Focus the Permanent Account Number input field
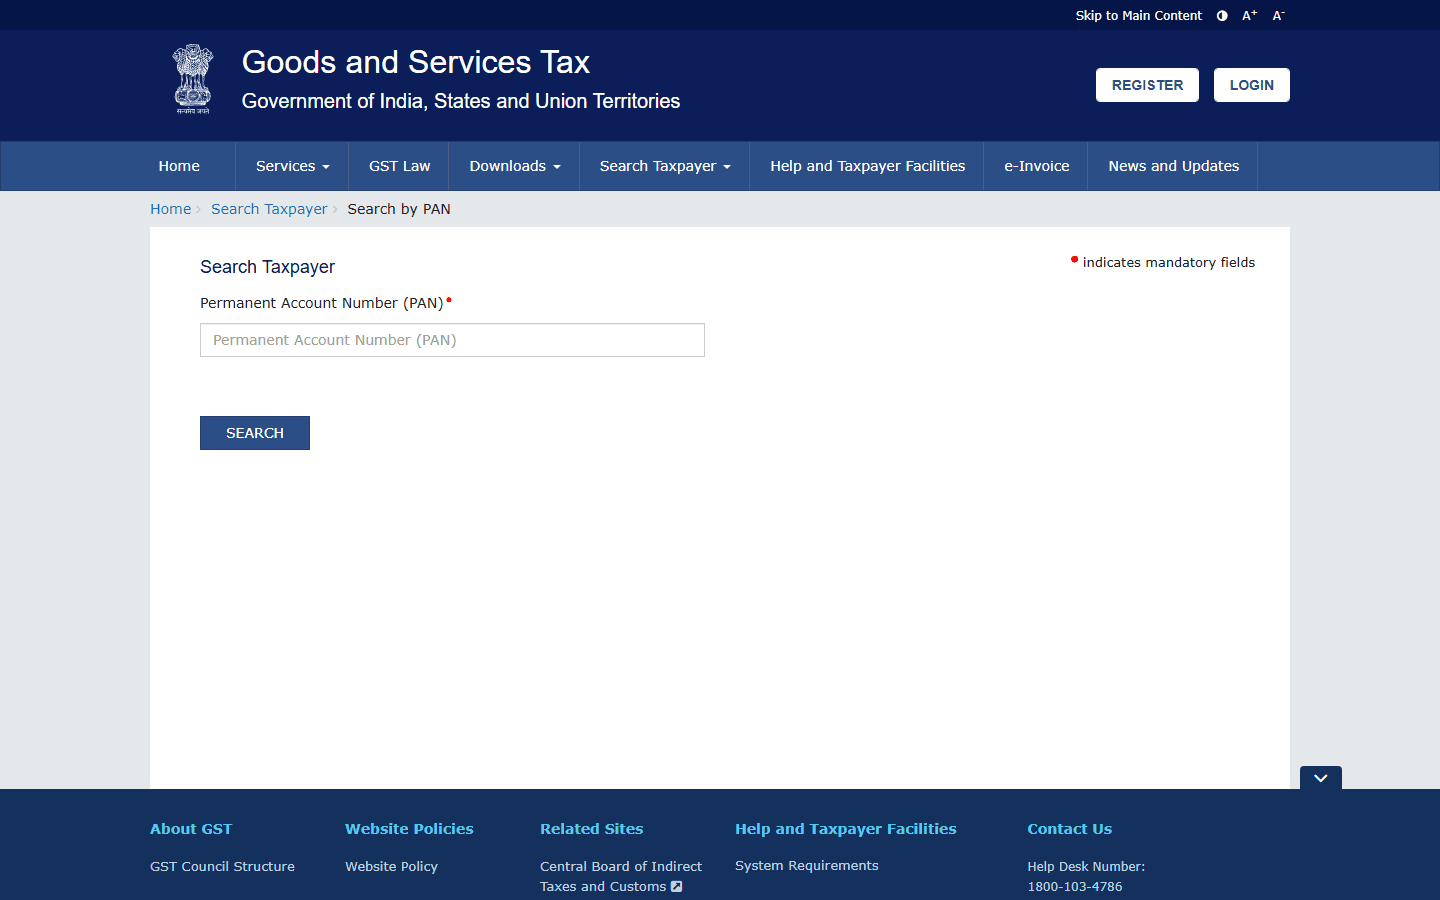Image resolution: width=1440 pixels, height=900 pixels. click(x=452, y=340)
